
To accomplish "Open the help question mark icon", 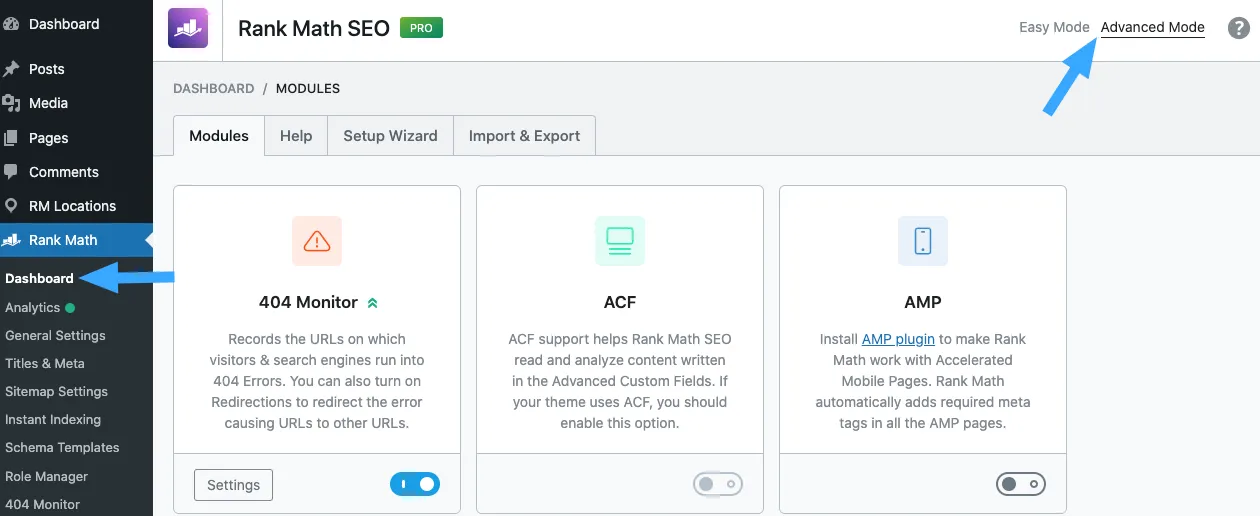I will (x=1238, y=28).
